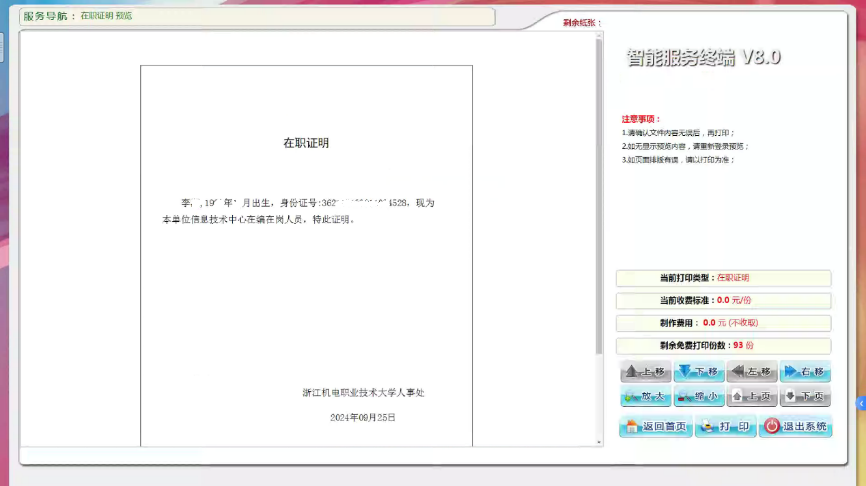This screenshot has height=486, width=866.
Task: Click the 在职证明 预览 breadcrumb in 服务导航
Action: point(106,16)
